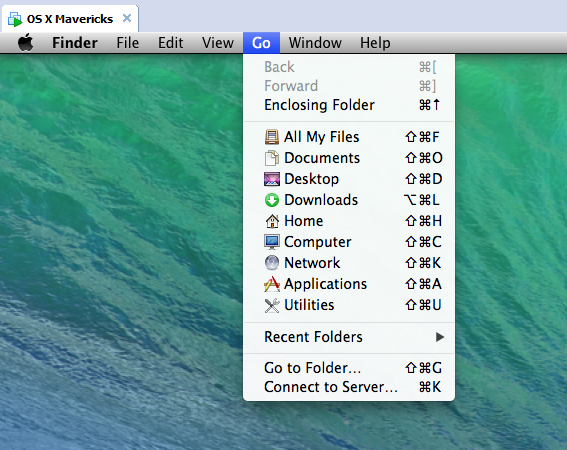The height and width of the screenshot is (450, 567).
Task: Switch to the OS X Mavericks tab
Action: pyautogui.click(x=70, y=19)
